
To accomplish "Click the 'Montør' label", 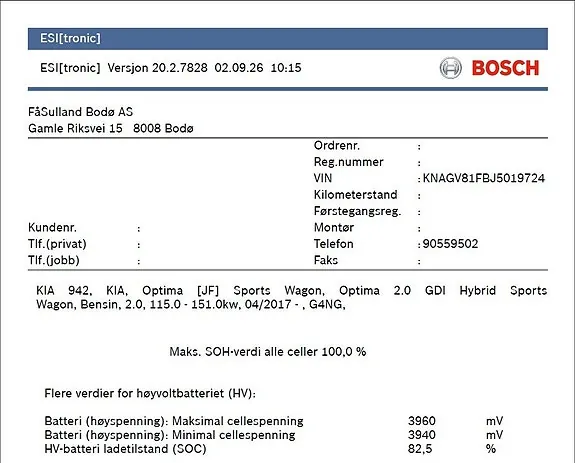I will [x=334, y=227].
